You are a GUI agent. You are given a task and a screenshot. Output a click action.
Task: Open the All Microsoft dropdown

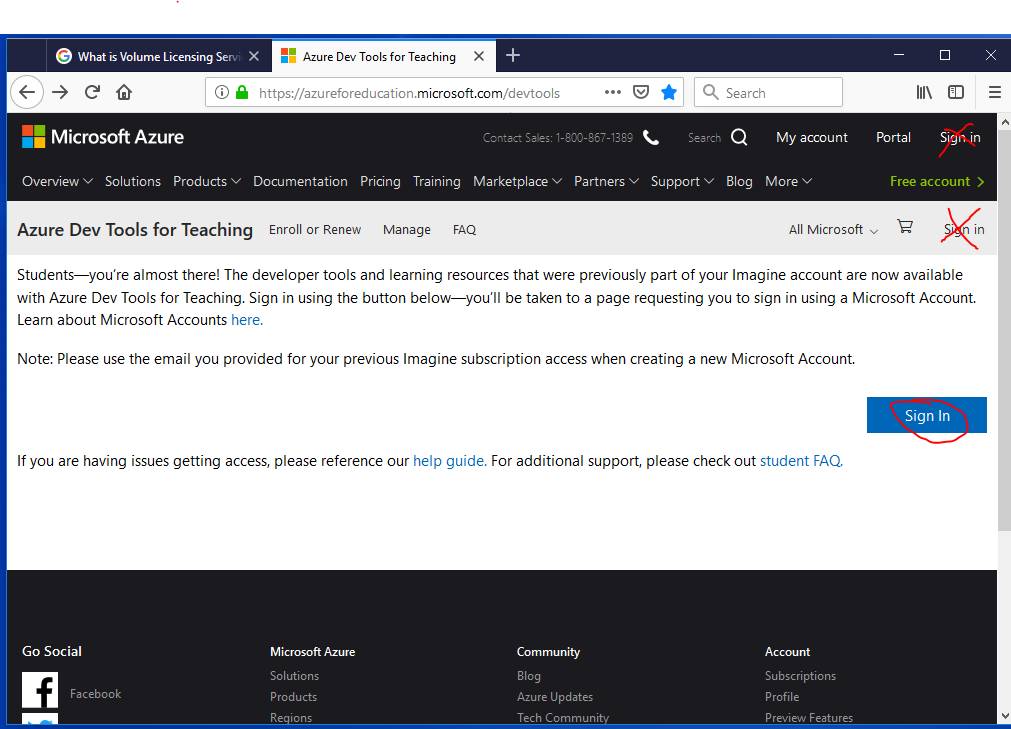[x=833, y=229]
